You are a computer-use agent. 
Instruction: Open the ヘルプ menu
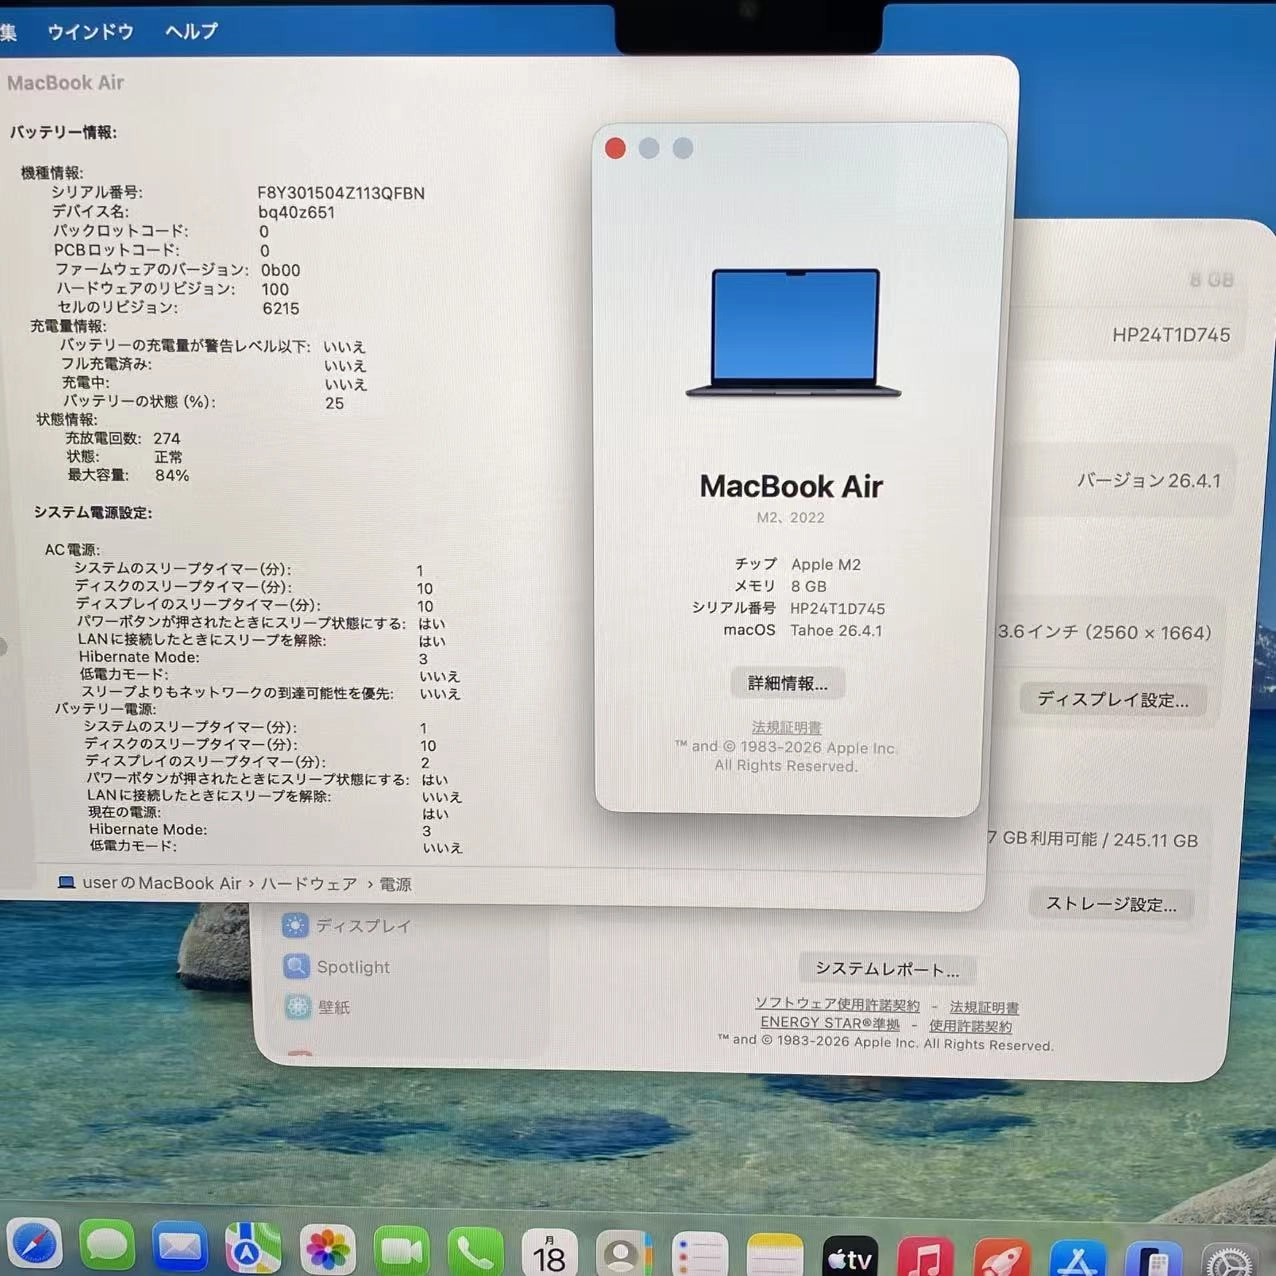(x=191, y=31)
